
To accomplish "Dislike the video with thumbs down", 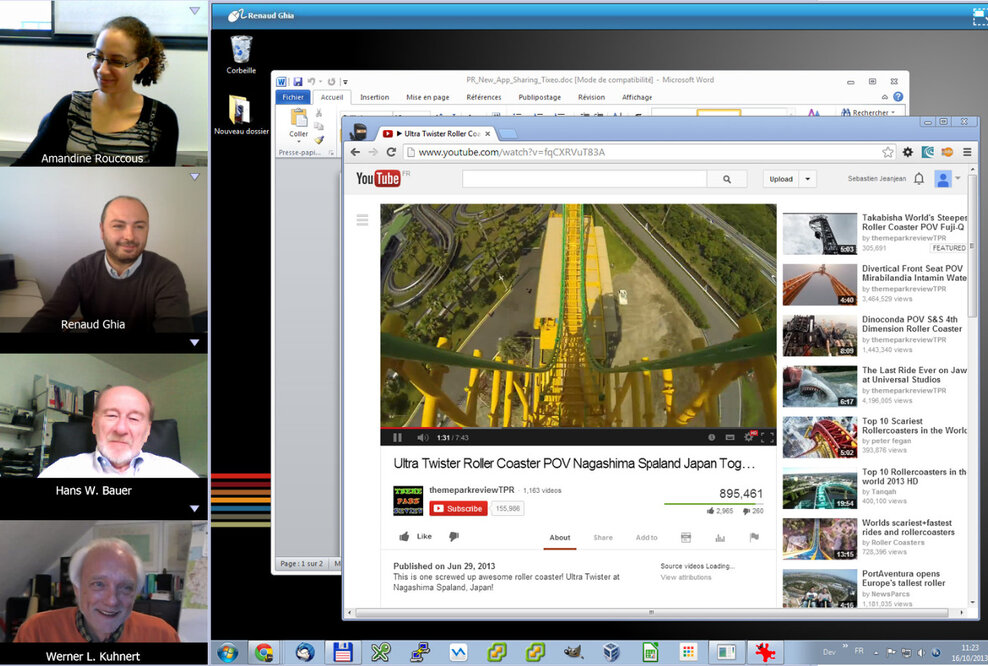I will 453,537.
